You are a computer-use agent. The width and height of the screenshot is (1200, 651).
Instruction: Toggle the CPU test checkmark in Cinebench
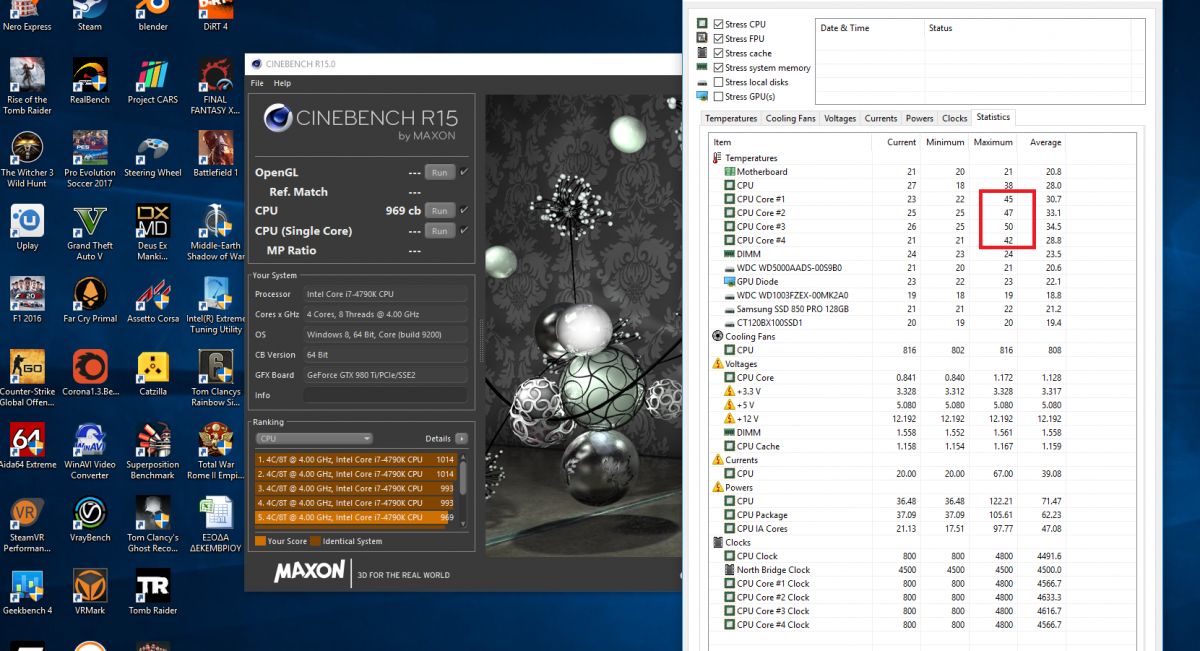(464, 211)
